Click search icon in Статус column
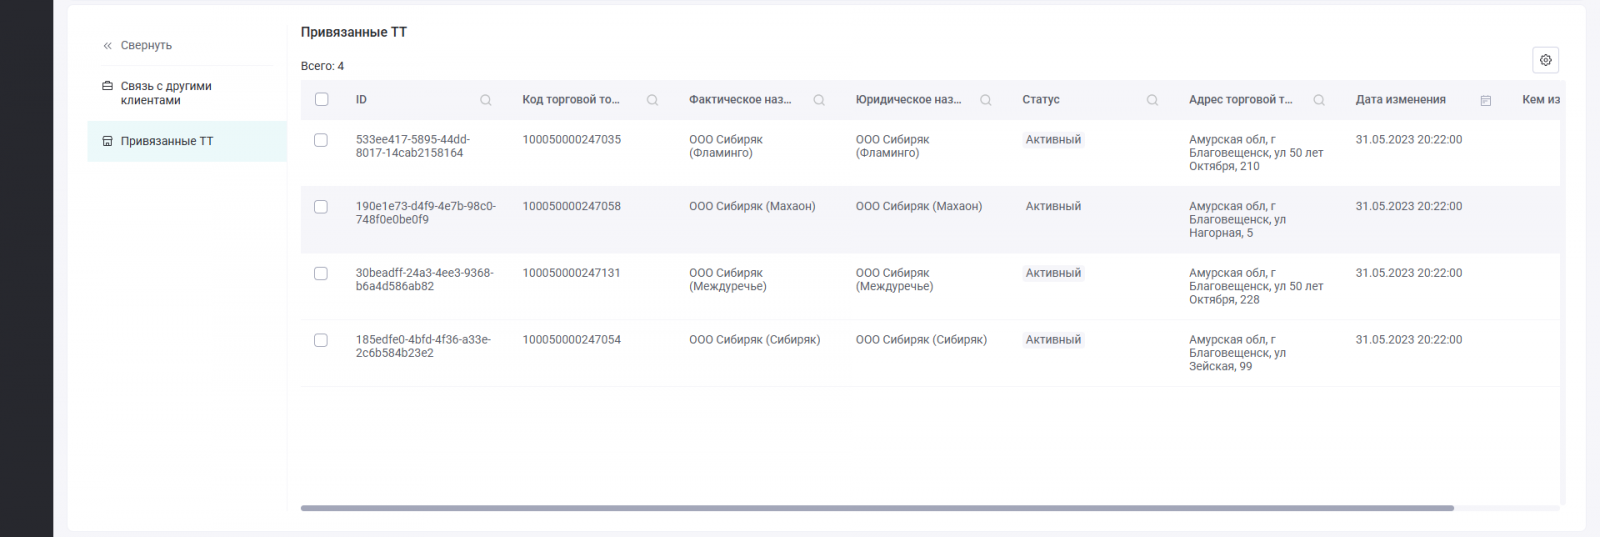 [x=1152, y=100]
